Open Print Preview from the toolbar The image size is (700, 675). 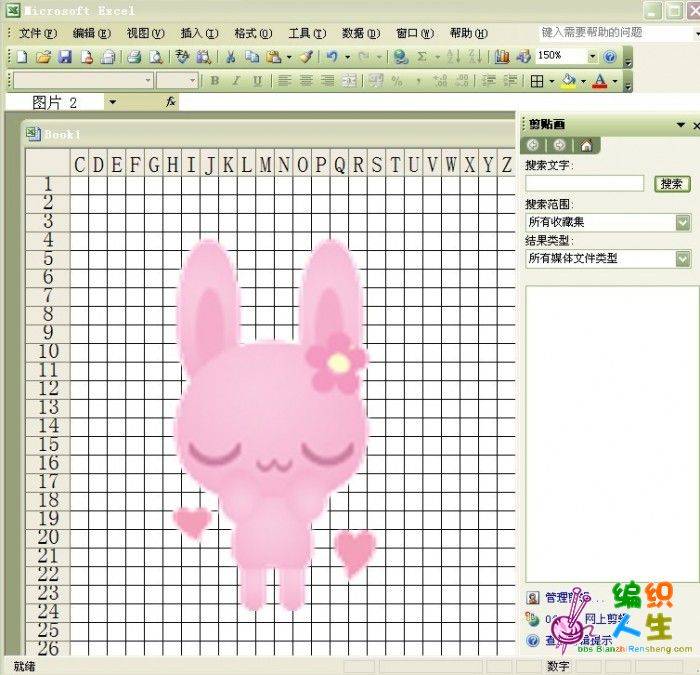[x=156, y=57]
